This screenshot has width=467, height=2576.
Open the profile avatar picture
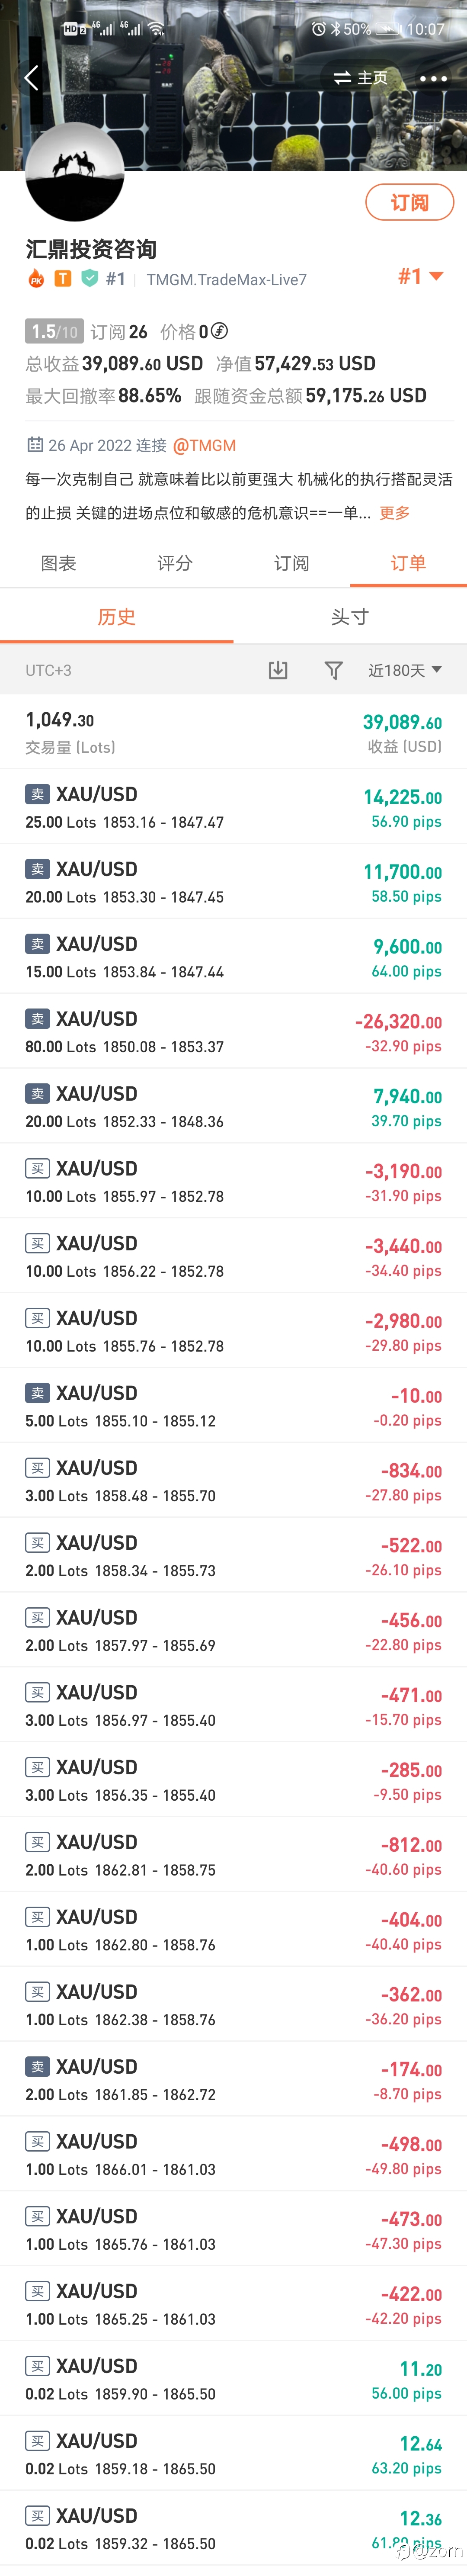(x=75, y=172)
